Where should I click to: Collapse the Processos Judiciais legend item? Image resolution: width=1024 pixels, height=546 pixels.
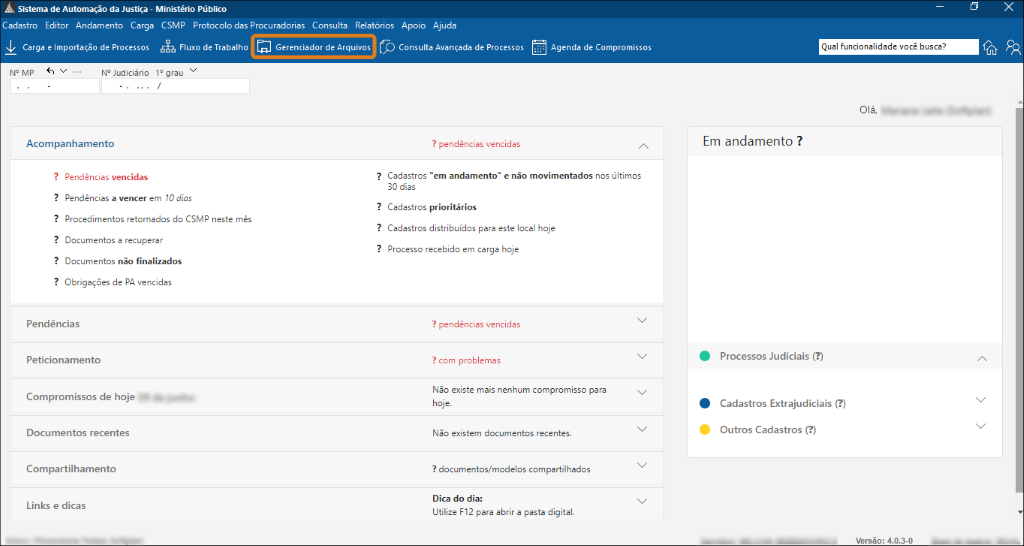(981, 357)
